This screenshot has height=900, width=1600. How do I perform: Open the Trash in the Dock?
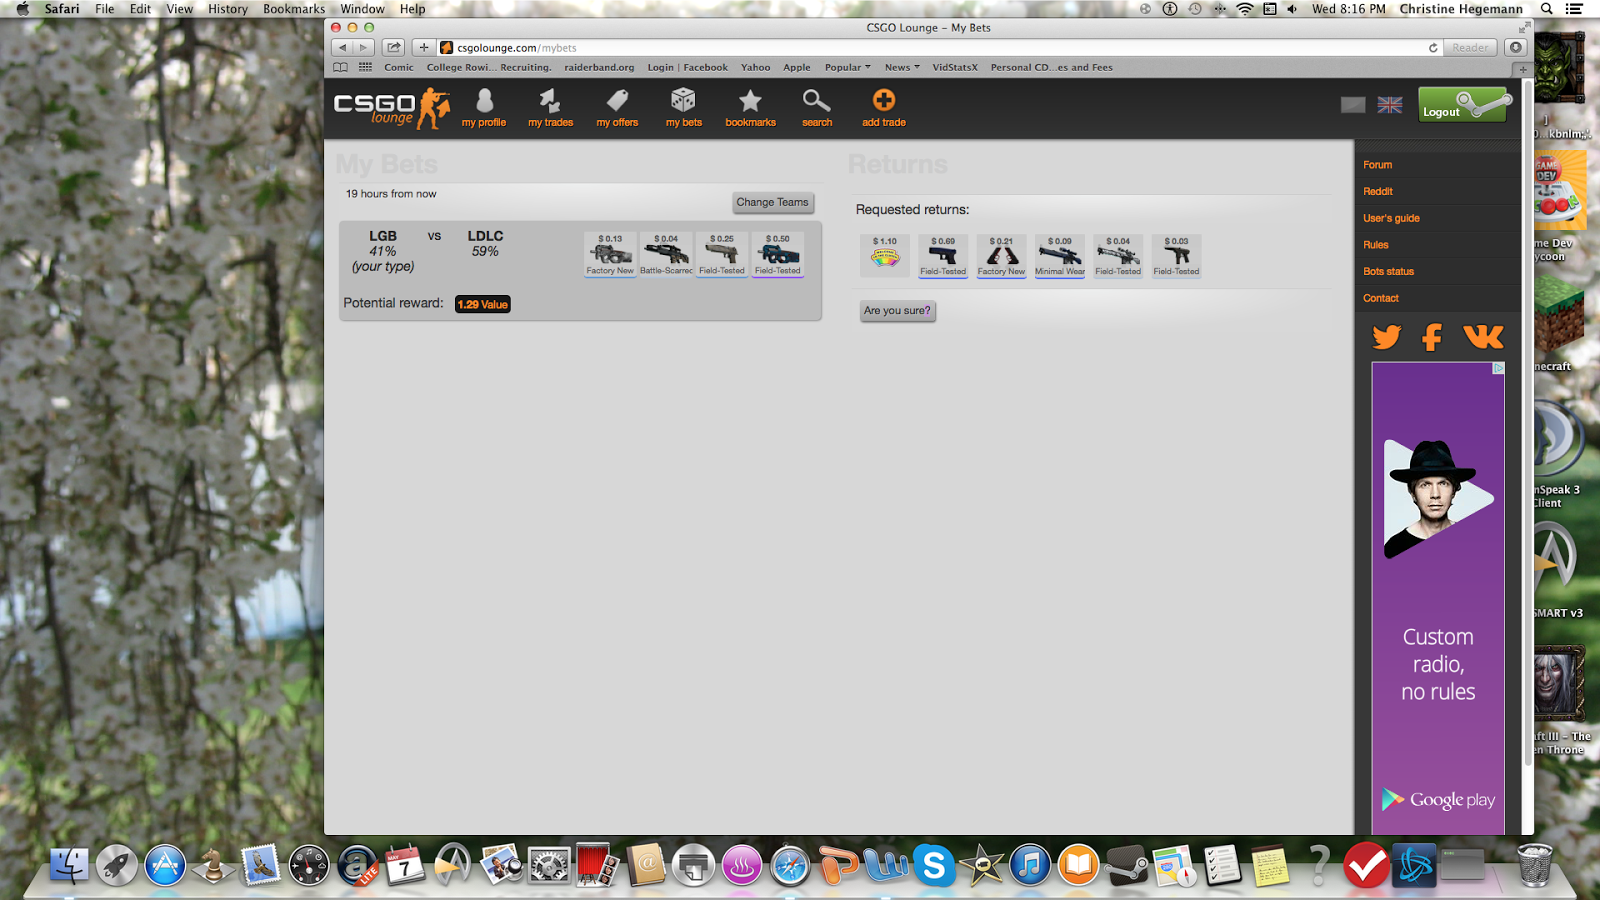(x=1535, y=865)
